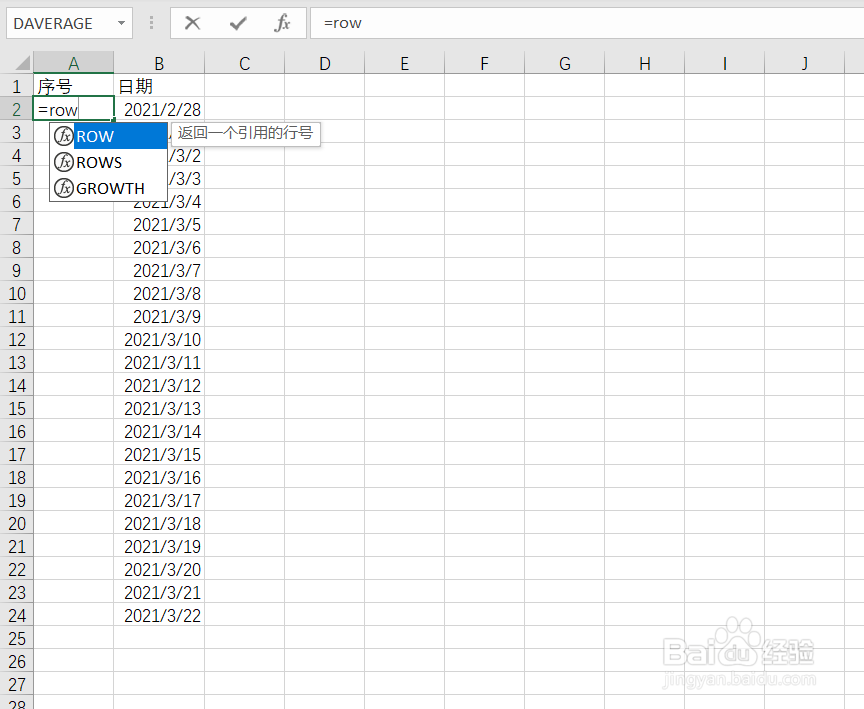Select row 1 header
The height and width of the screenshot is (709, 864).
click(17, 86)
